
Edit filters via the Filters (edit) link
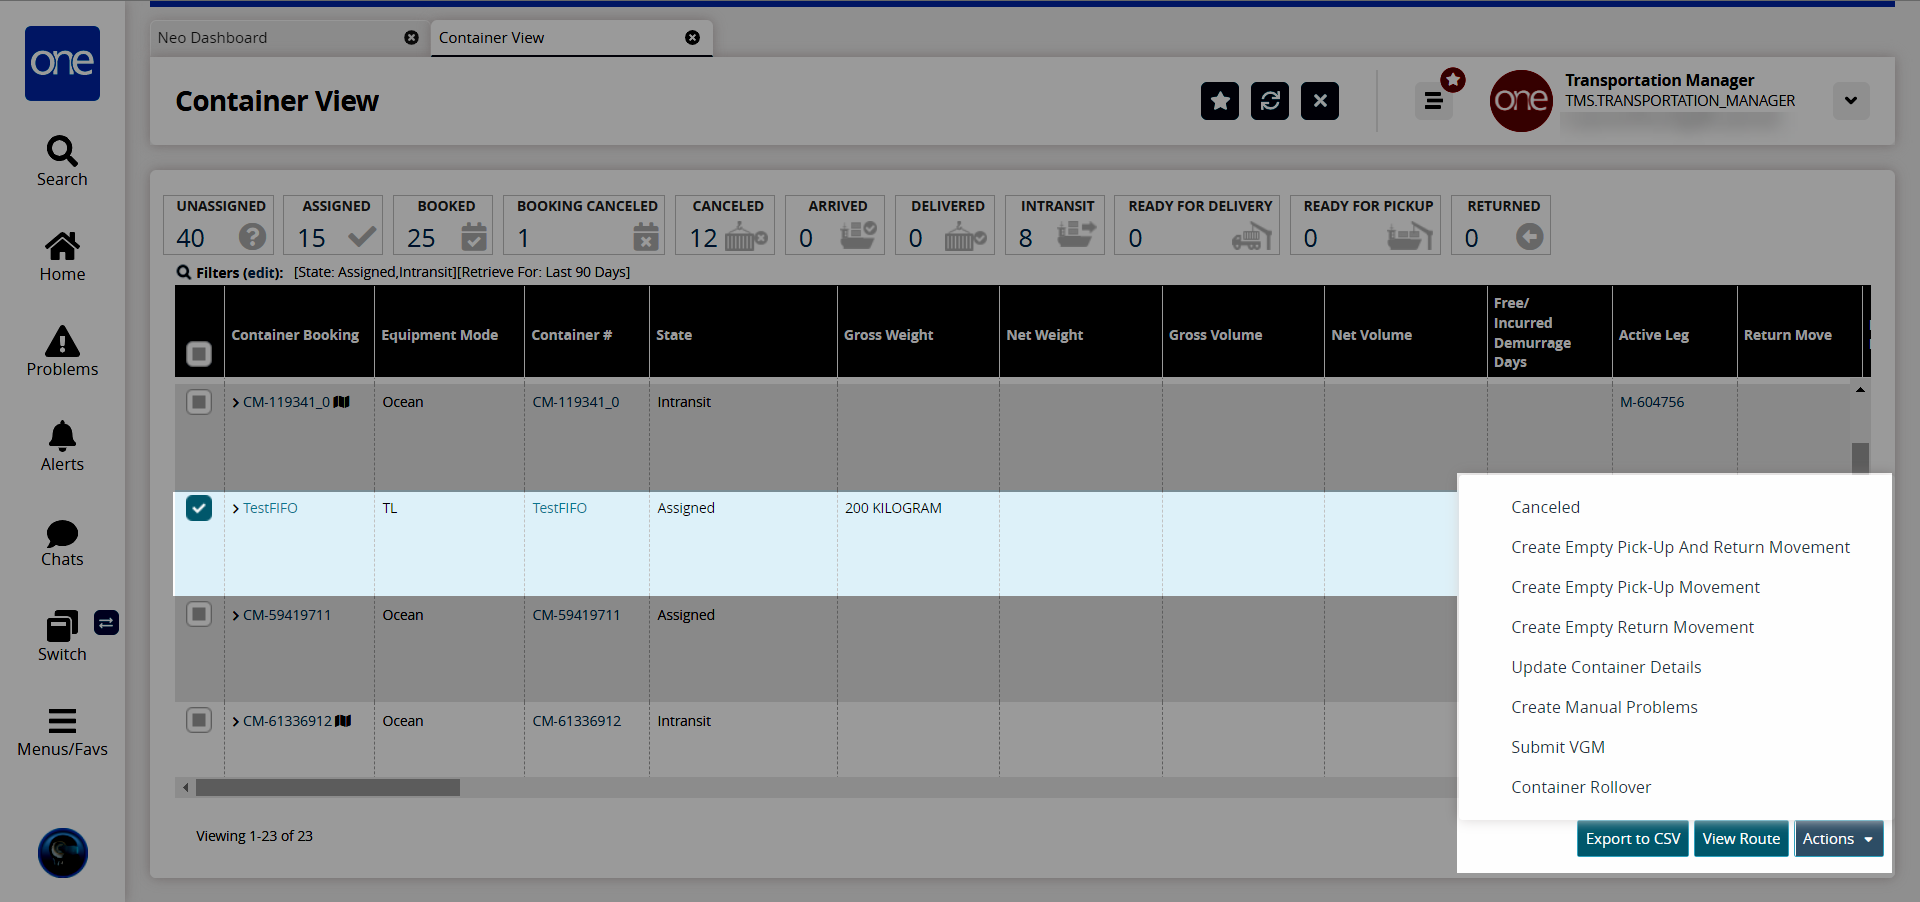coord(240,272)
